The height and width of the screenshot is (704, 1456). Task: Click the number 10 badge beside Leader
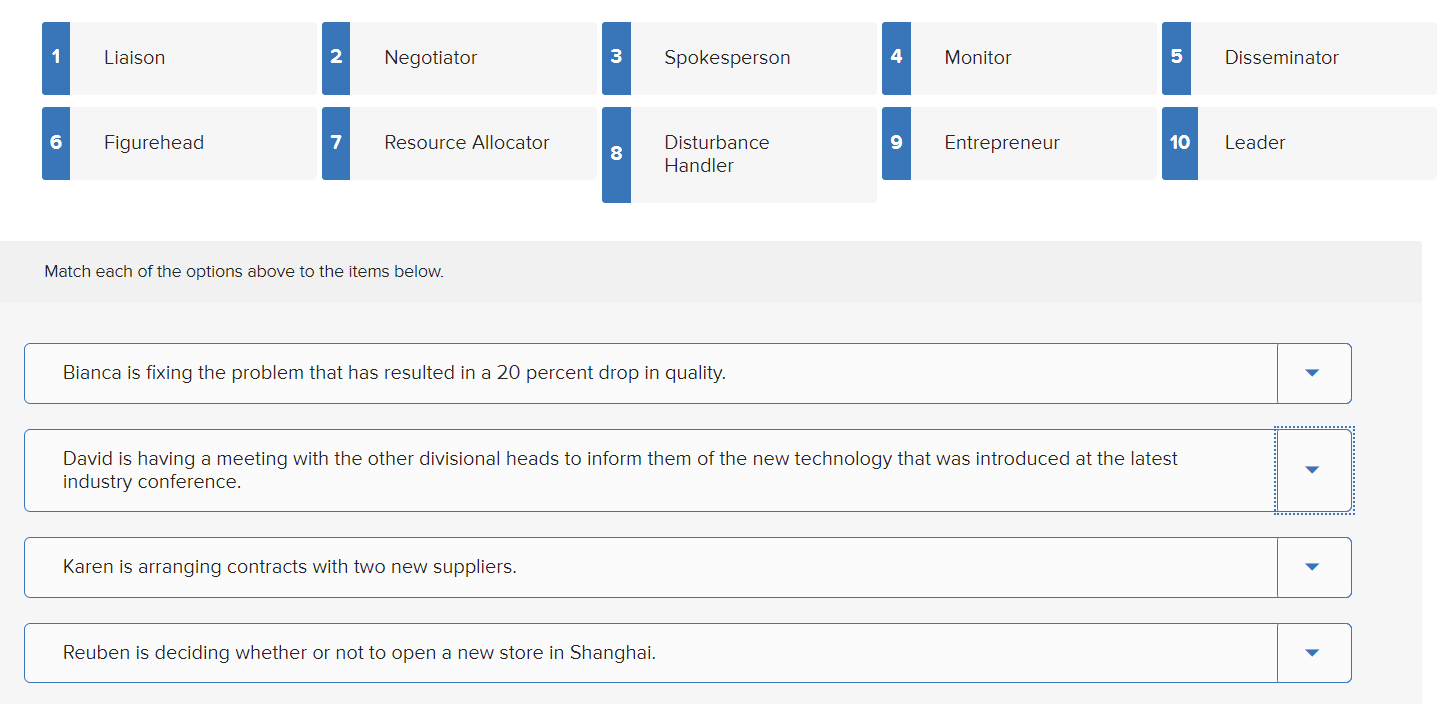pyautogui.click(x=1179, y=143)
